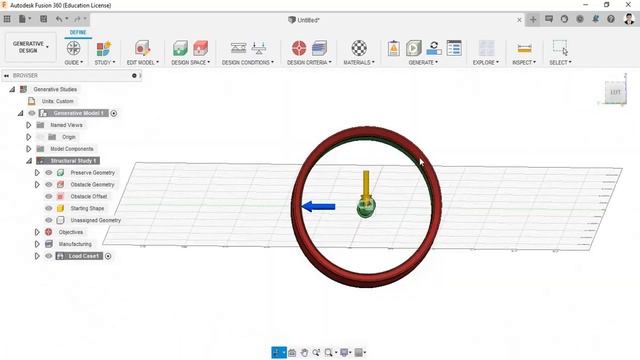Click the Previewer play icon
Image resolution: width=640 pixels, height=360 pixels.
pos(413,48)
